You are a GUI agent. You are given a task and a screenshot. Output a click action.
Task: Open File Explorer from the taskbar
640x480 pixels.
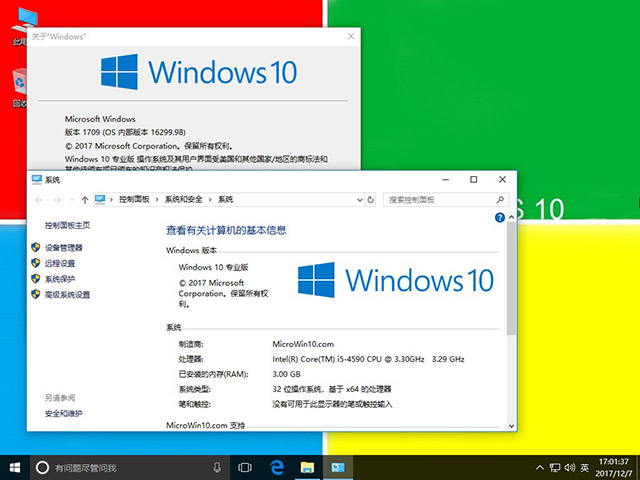(x=307, y=468)
